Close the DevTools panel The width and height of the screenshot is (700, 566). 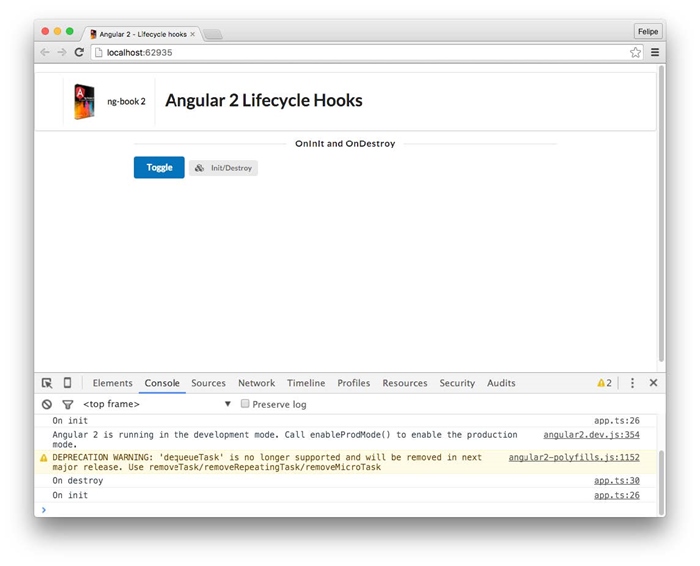[653, 383]
